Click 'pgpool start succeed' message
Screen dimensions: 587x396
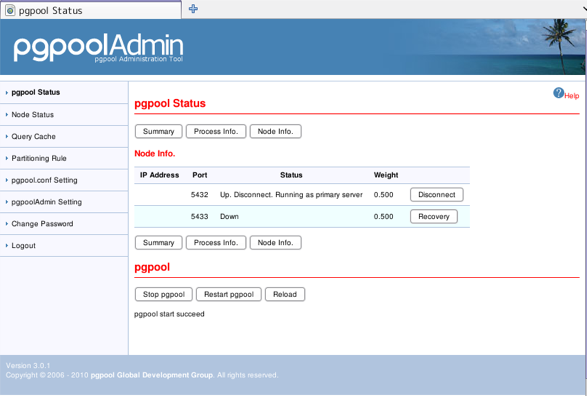pos(169,314)
